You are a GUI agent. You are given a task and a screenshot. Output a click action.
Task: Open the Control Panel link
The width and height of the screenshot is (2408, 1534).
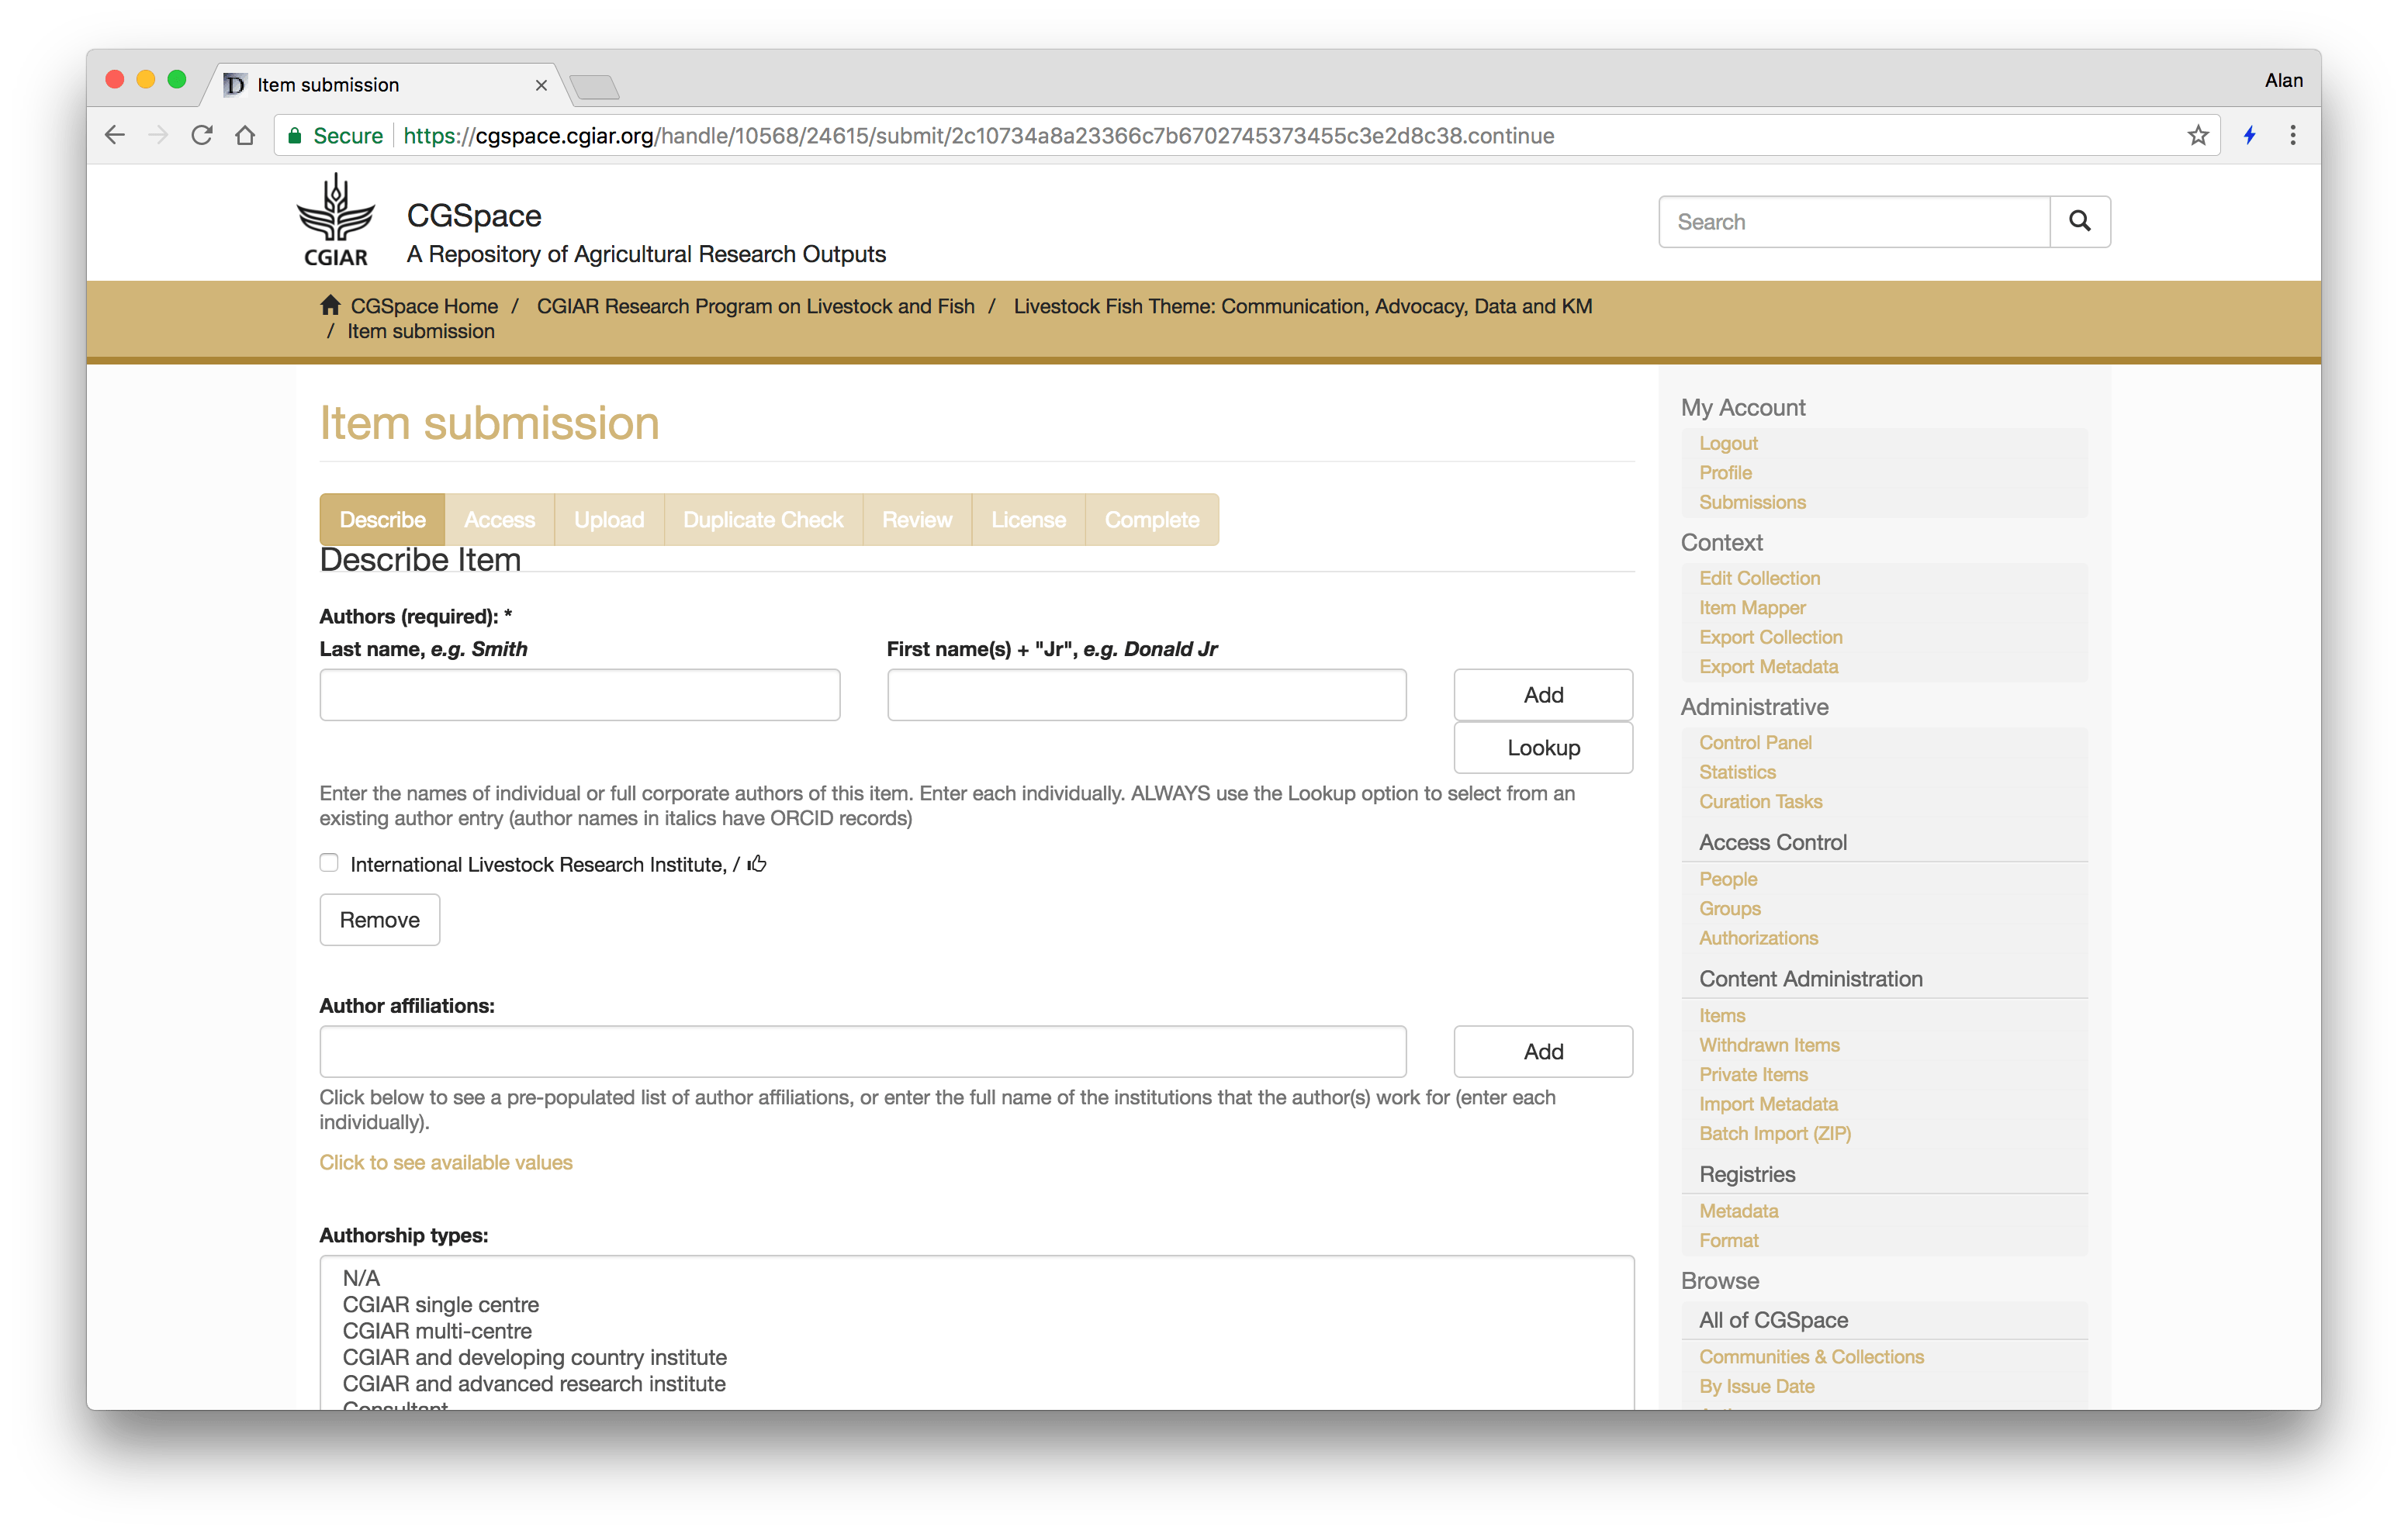click(1755, 742)
